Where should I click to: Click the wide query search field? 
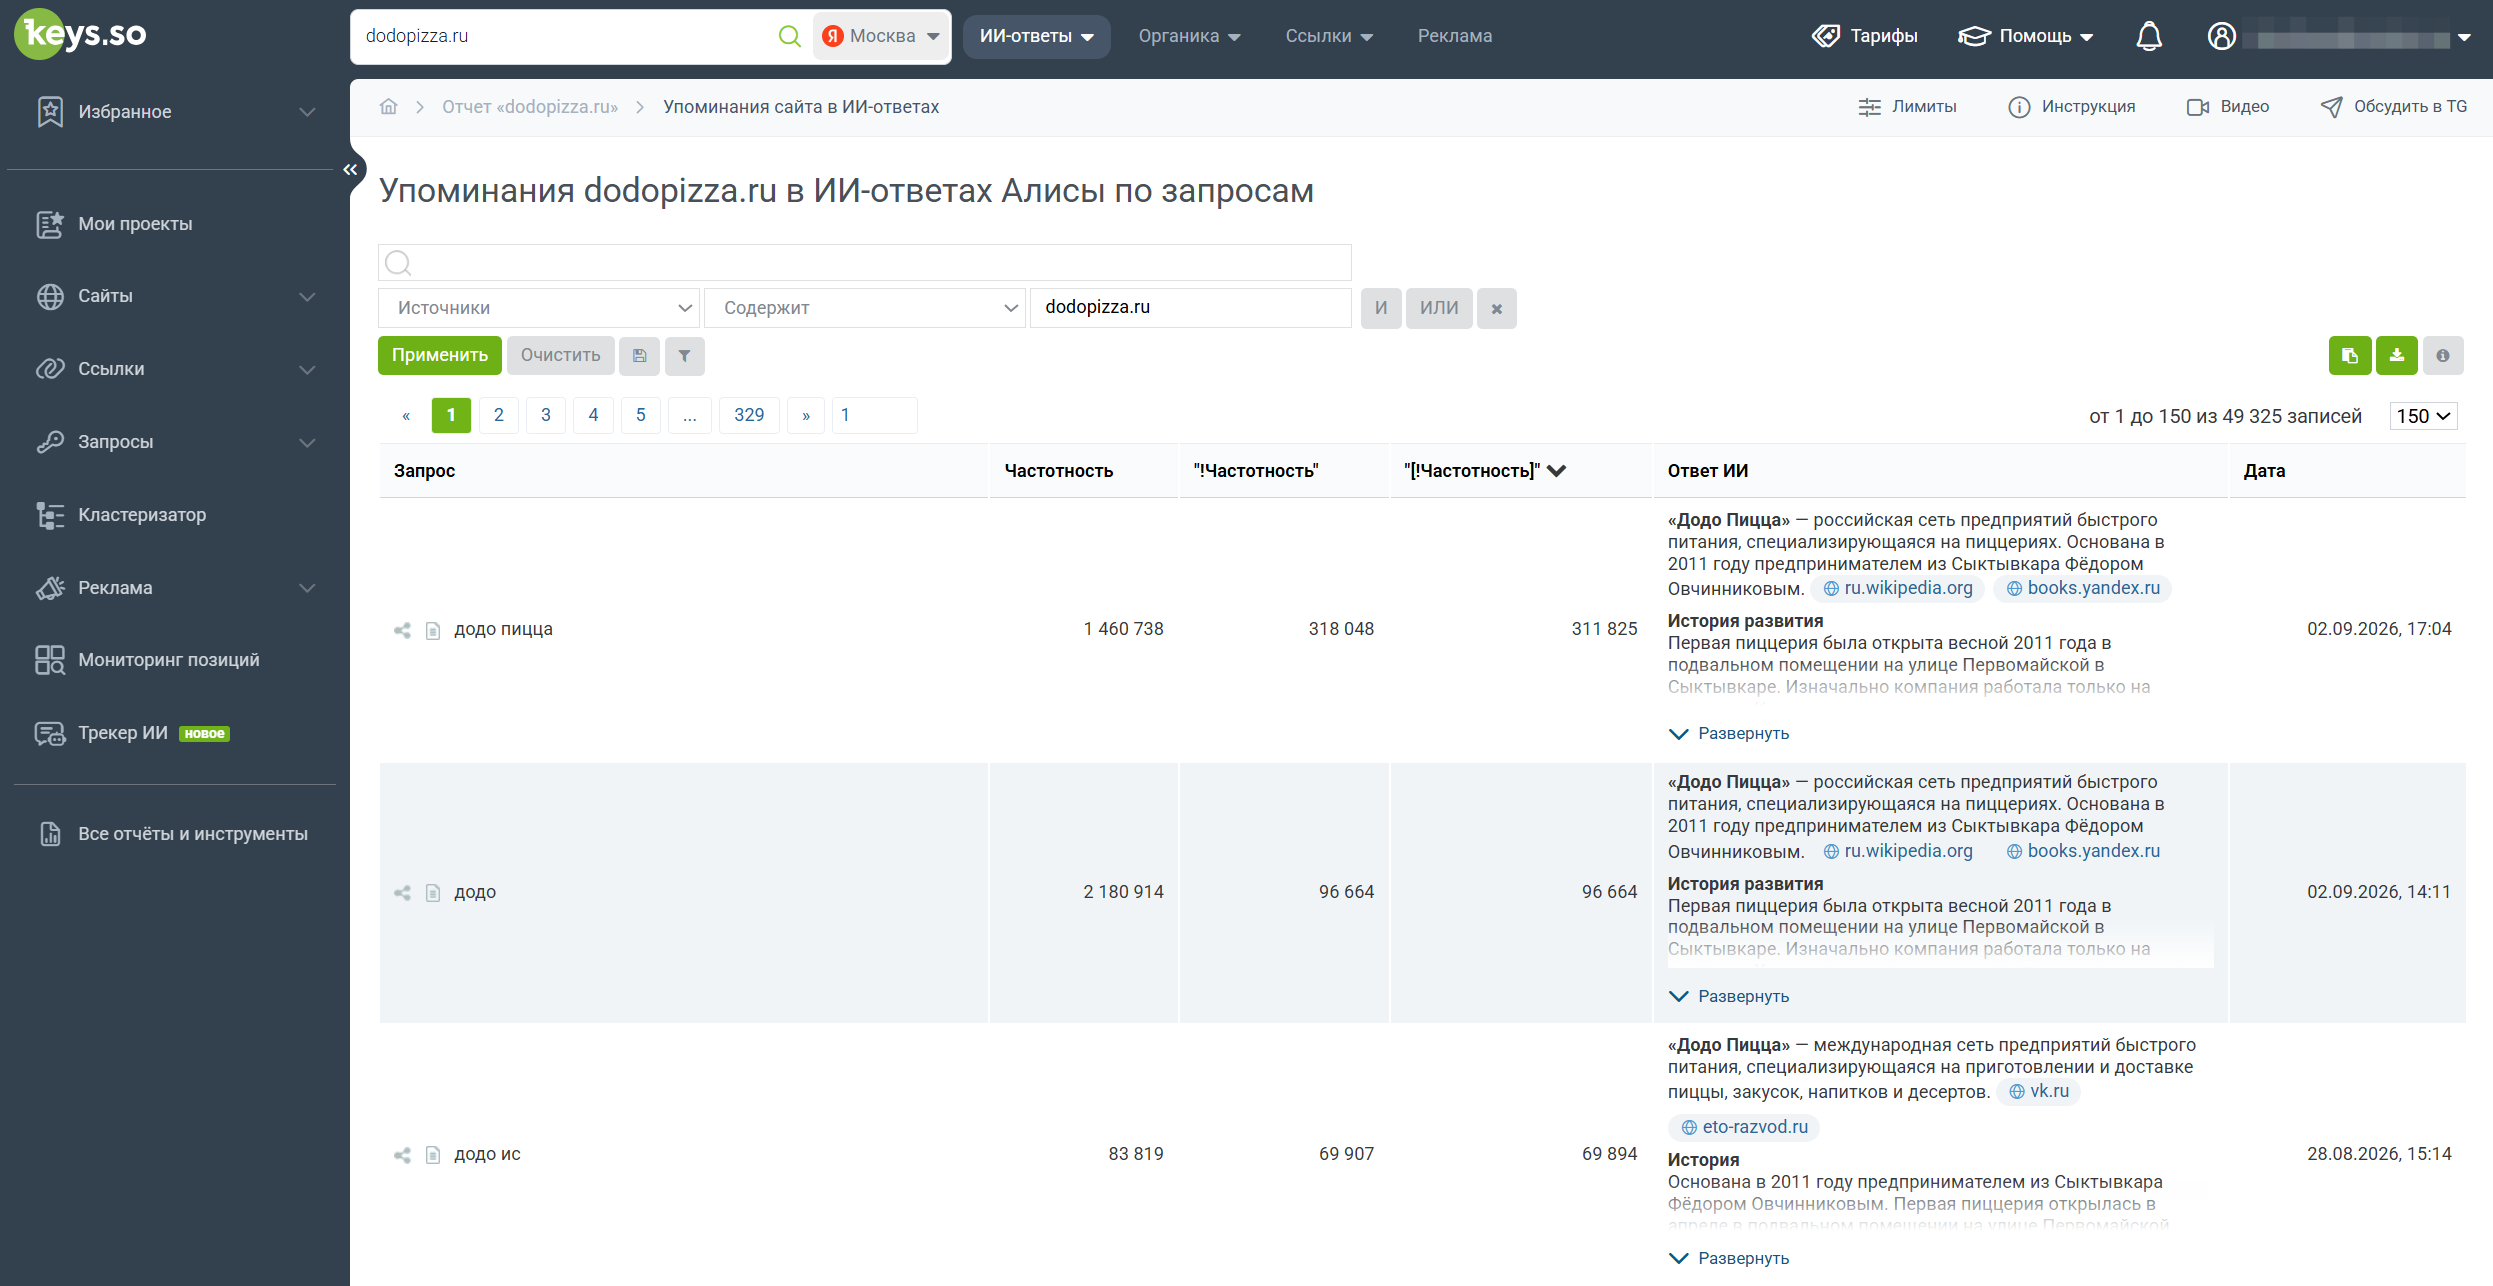865,263
